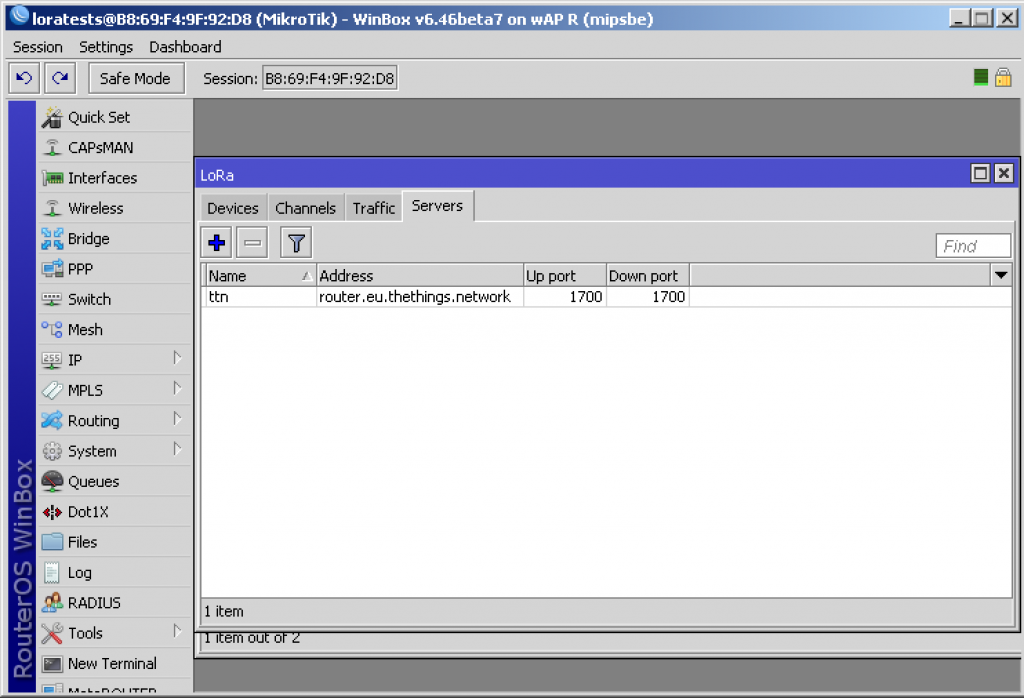Expand the Routing submenu
The height and width of the screenshot is (698, 1024).
tap(93, 421)
